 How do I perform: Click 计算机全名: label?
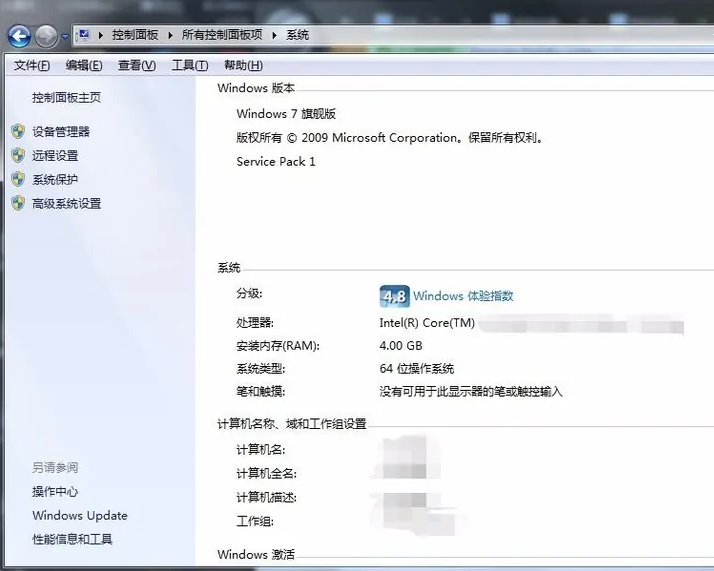(x=266, y=474)
